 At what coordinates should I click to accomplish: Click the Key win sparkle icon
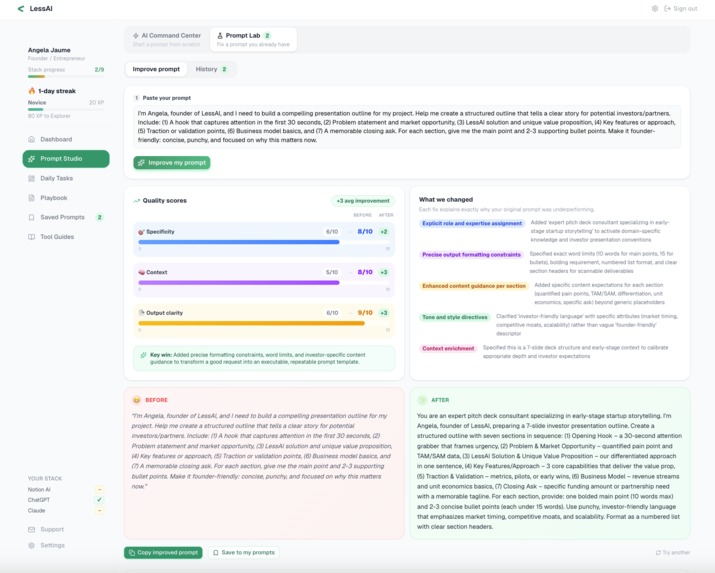[x=143, y=355]
